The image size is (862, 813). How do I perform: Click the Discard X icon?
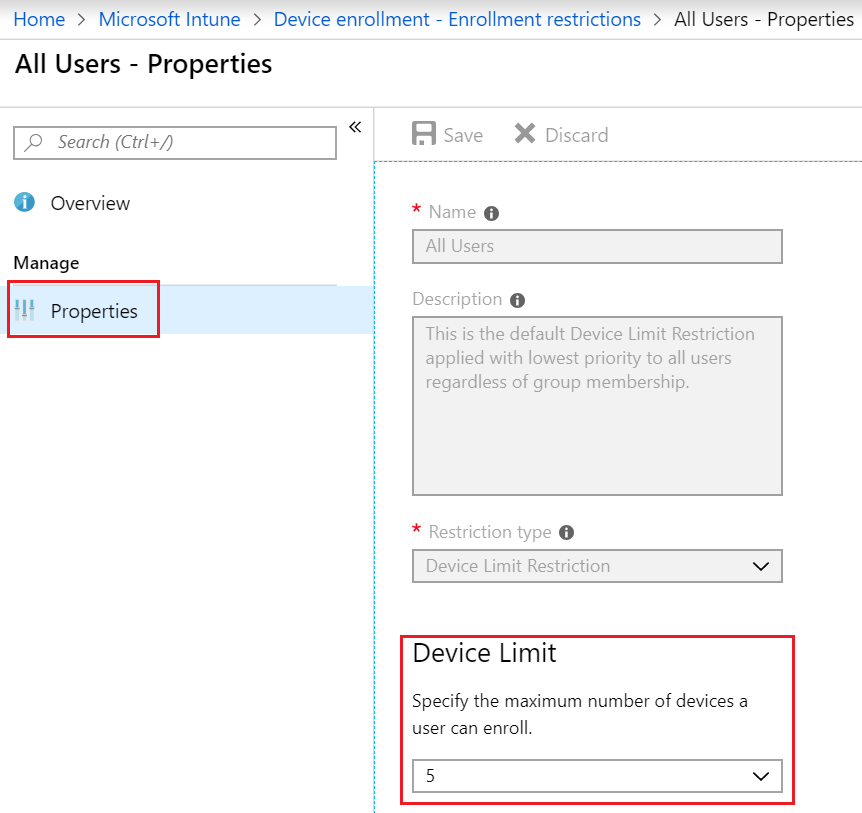pyautogui.click(x=525, y=134)
